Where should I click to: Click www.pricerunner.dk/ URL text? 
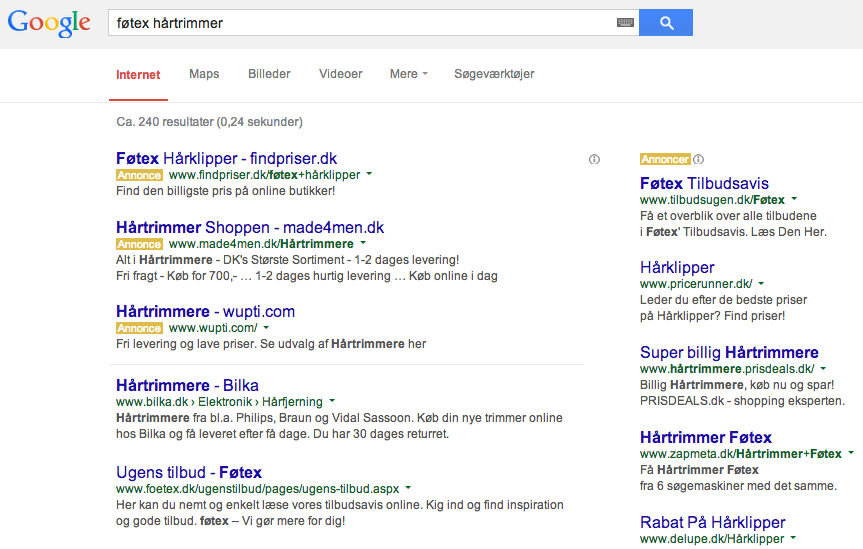coord(696,284)
